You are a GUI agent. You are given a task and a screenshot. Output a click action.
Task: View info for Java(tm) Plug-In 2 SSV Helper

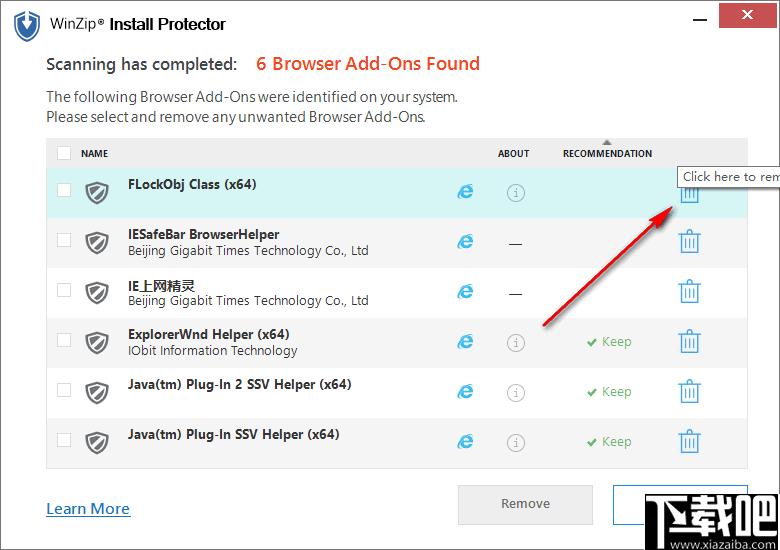pyautogui.click(x=516, y=392)
